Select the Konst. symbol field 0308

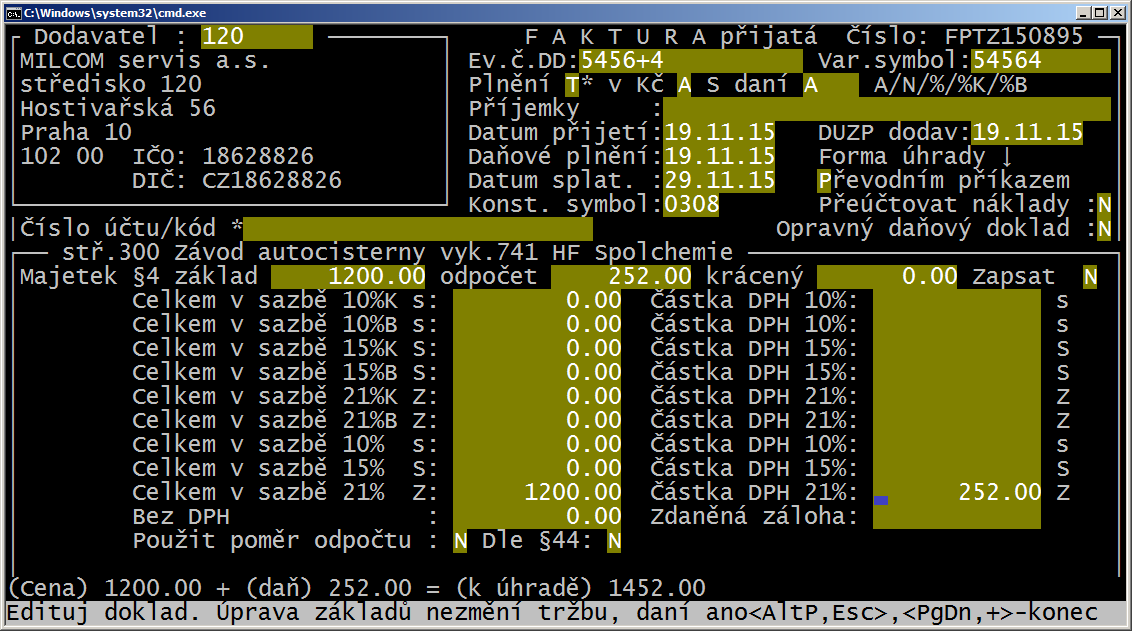[x=691, y=204]
